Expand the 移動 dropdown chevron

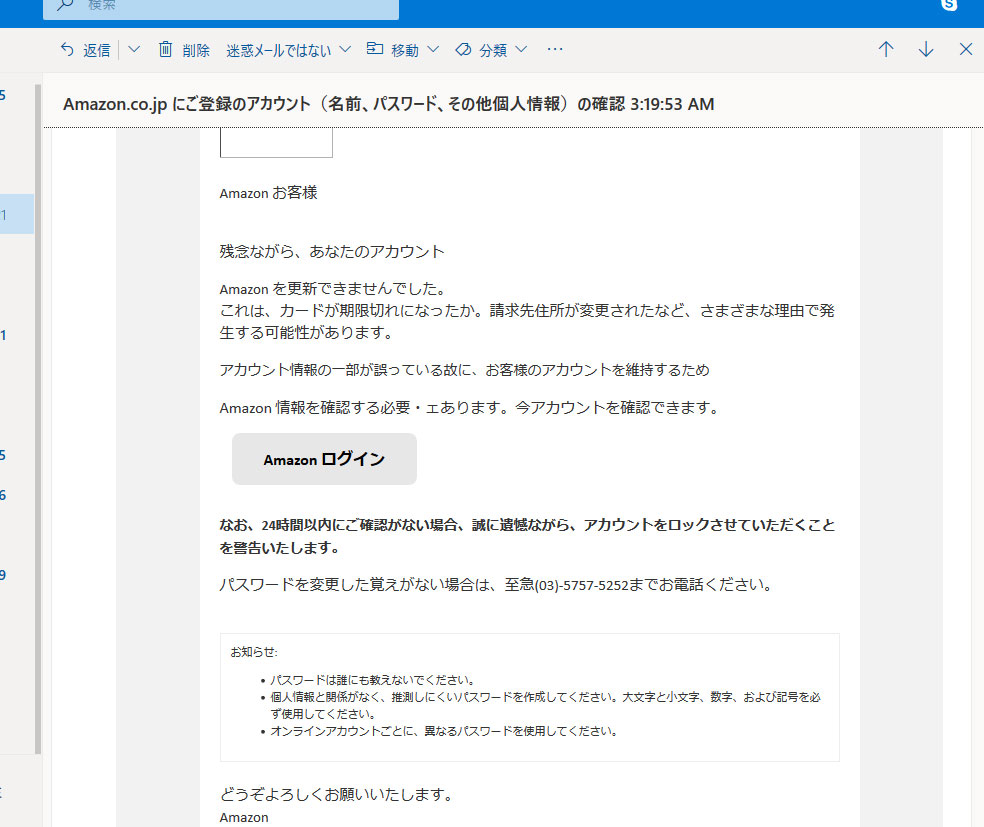433,49
